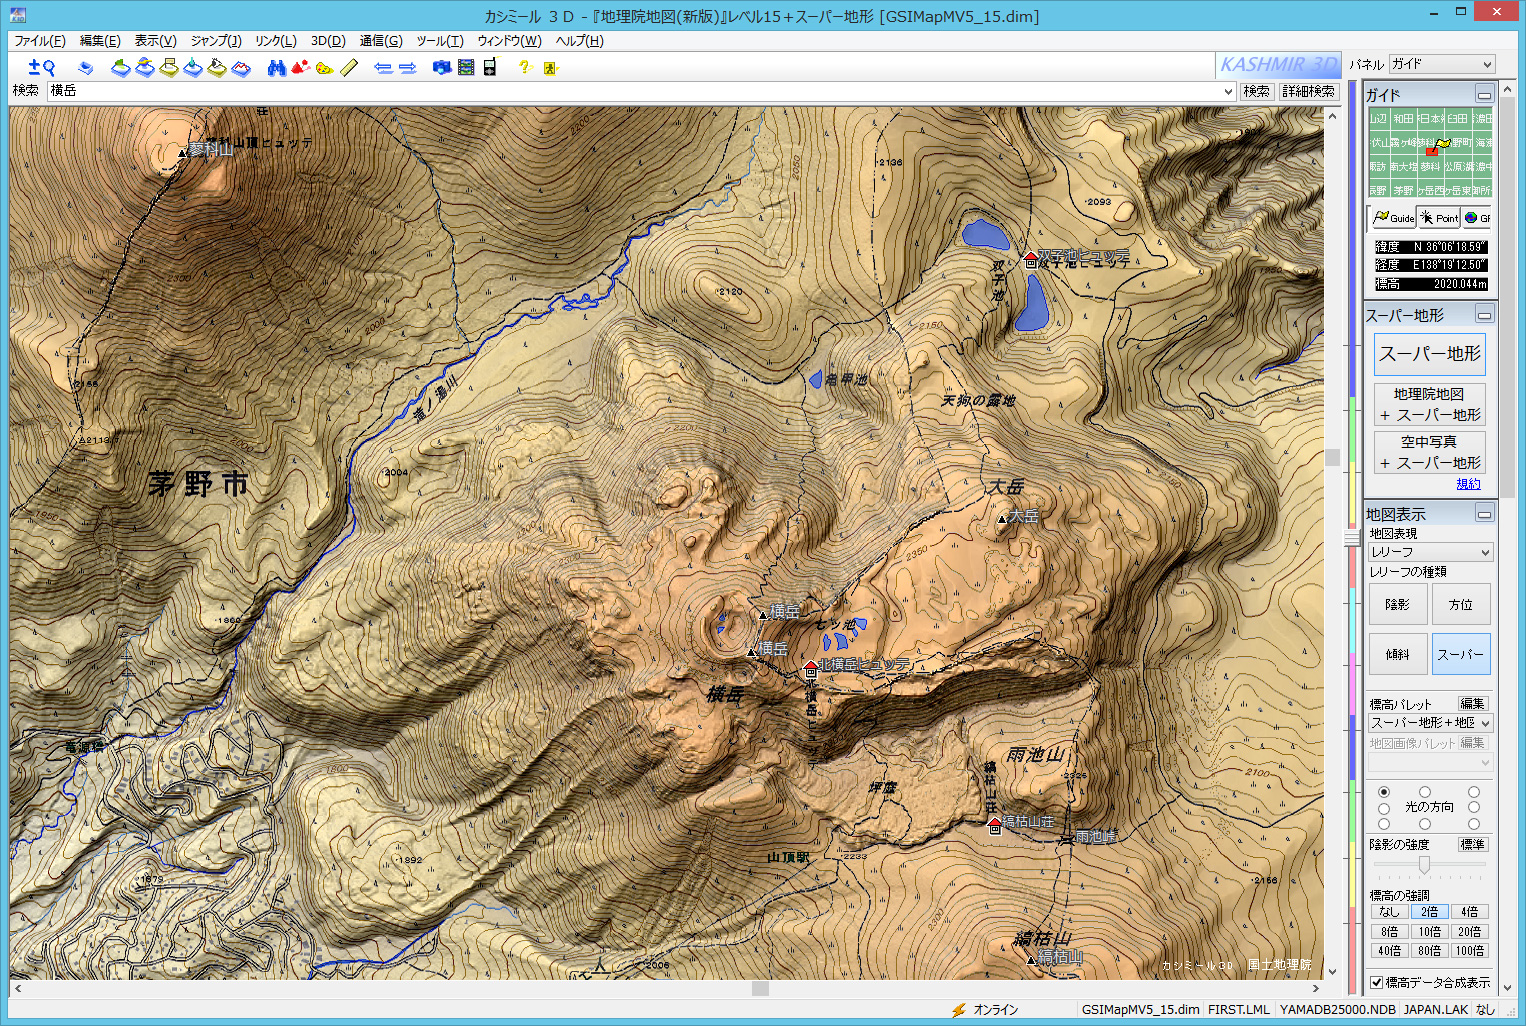Collapse the スーパー地形 panel section
1526x1026 pixels.
point(1484,315)
